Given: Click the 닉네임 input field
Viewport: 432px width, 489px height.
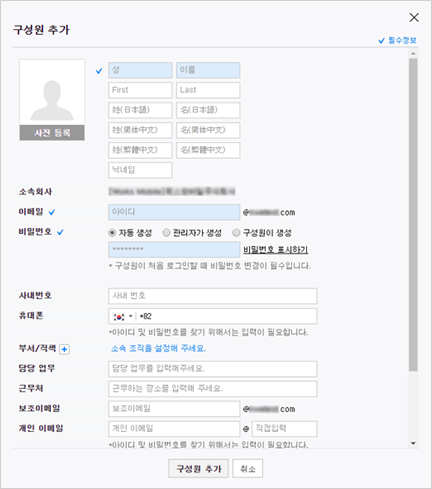Looking at the screenshot, I should (140, 170).
